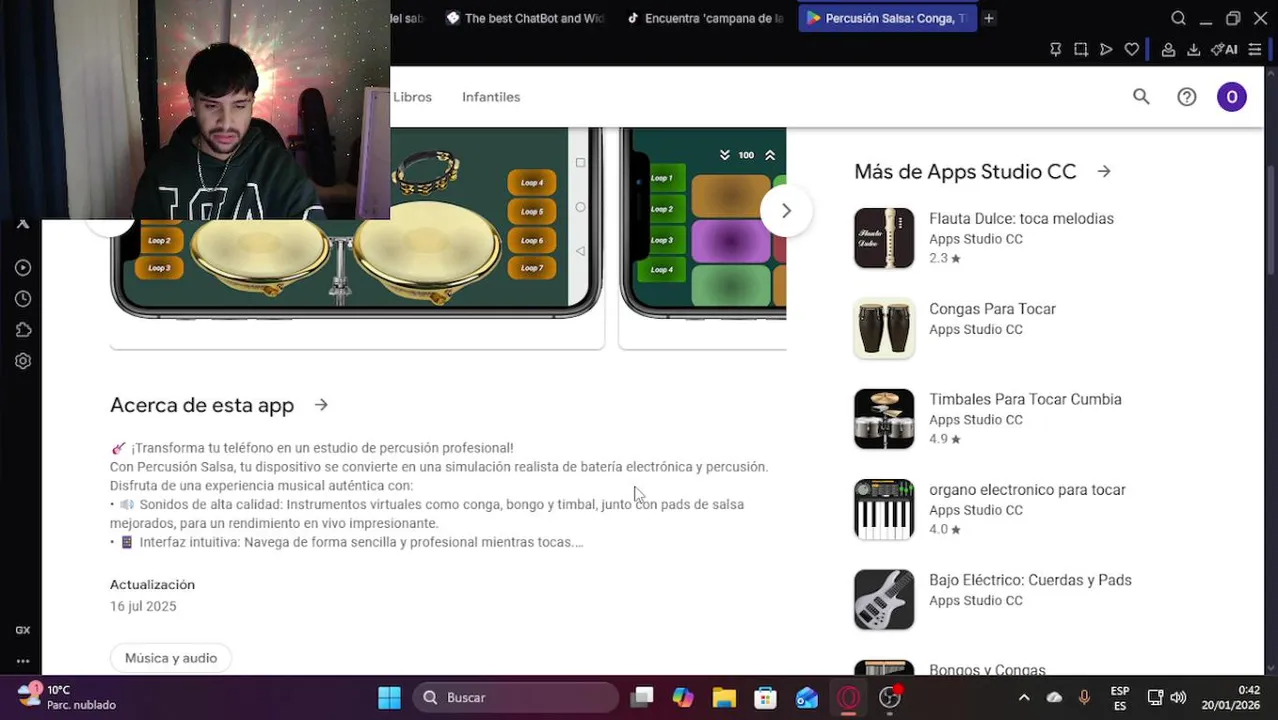Search open tabs with the title bar magnifier
Screen dimensions: 1278x720
click(1178, 18)
